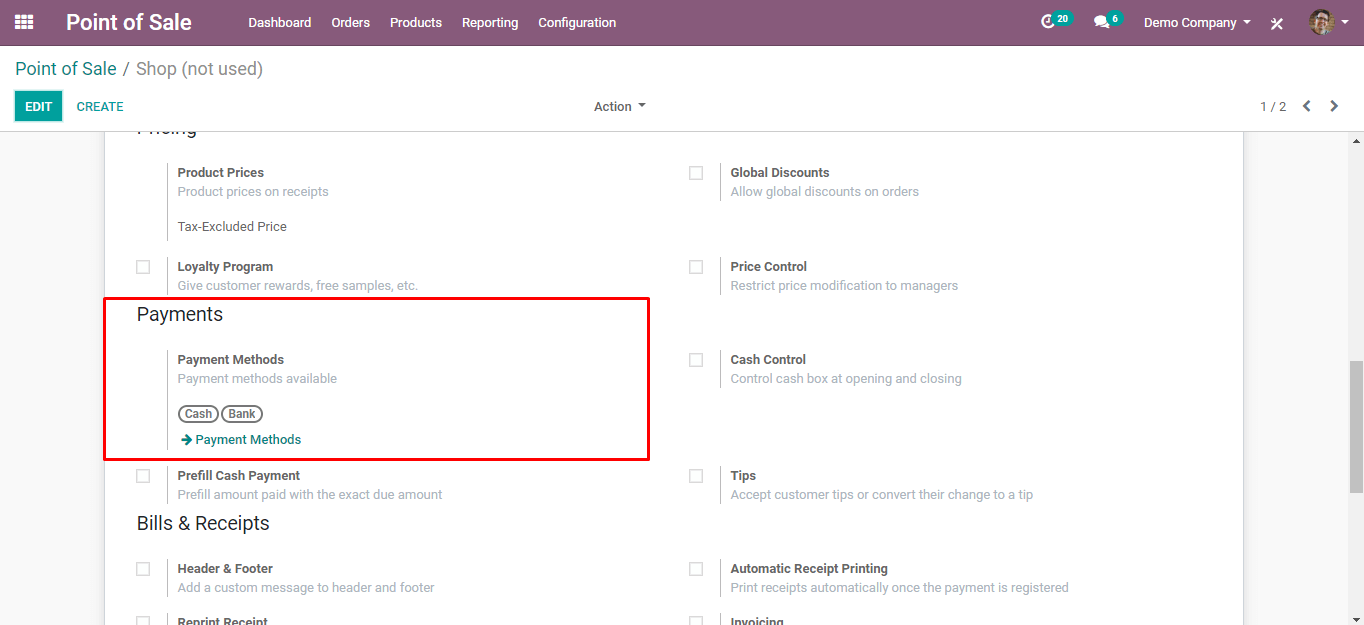
Task: Click the Price Control setting label
Action: pos(769,267)
